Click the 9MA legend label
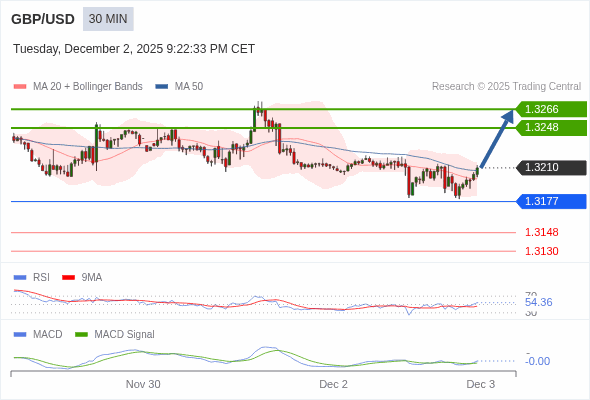This screenshot has height=400, width=590. (x=92, y=278)
